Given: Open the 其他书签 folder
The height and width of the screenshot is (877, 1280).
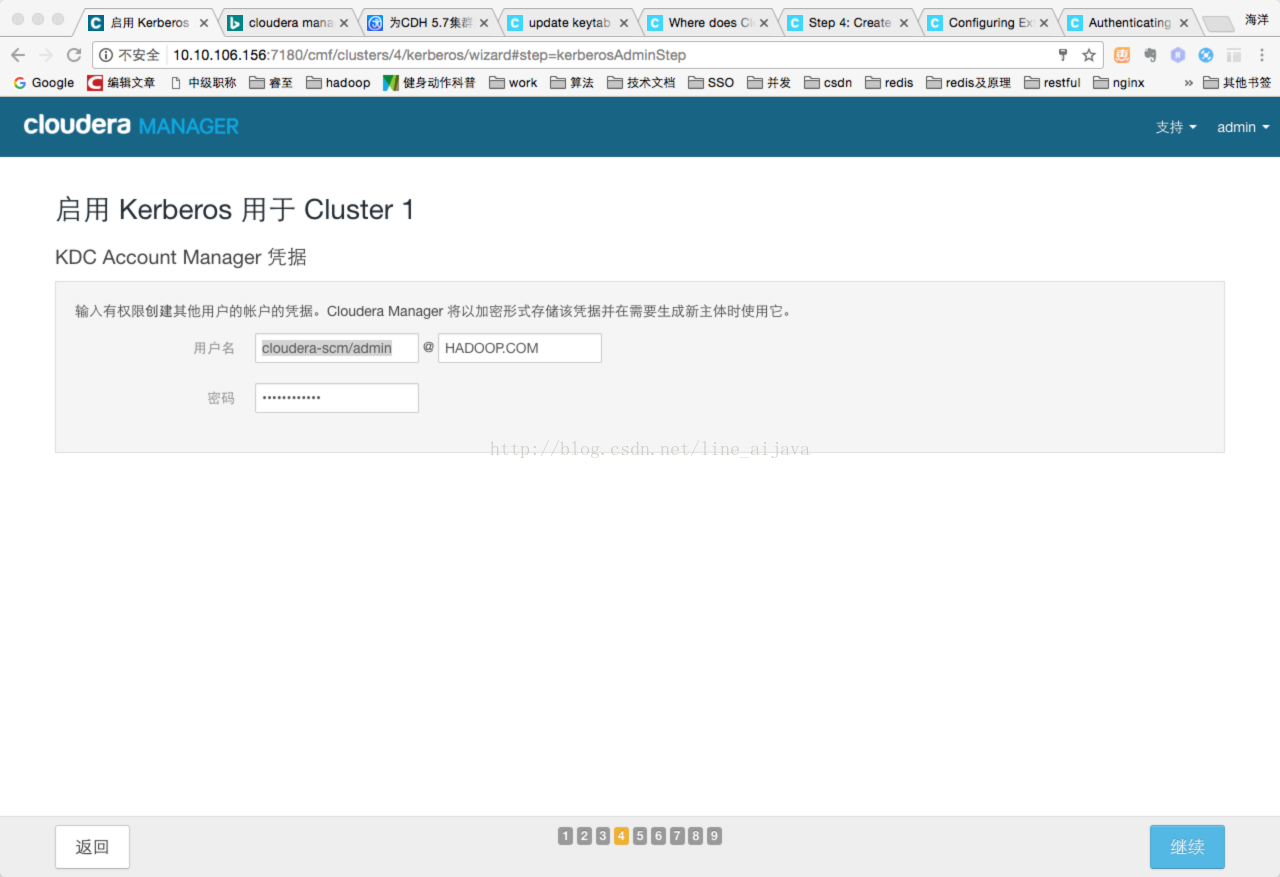Looking at the screenshot, I should pyautogui.click(x=1237, y=83).
